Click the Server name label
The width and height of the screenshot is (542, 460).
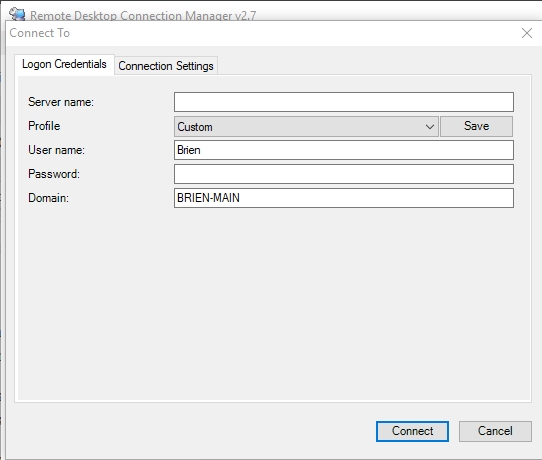[x=61, y=102]
